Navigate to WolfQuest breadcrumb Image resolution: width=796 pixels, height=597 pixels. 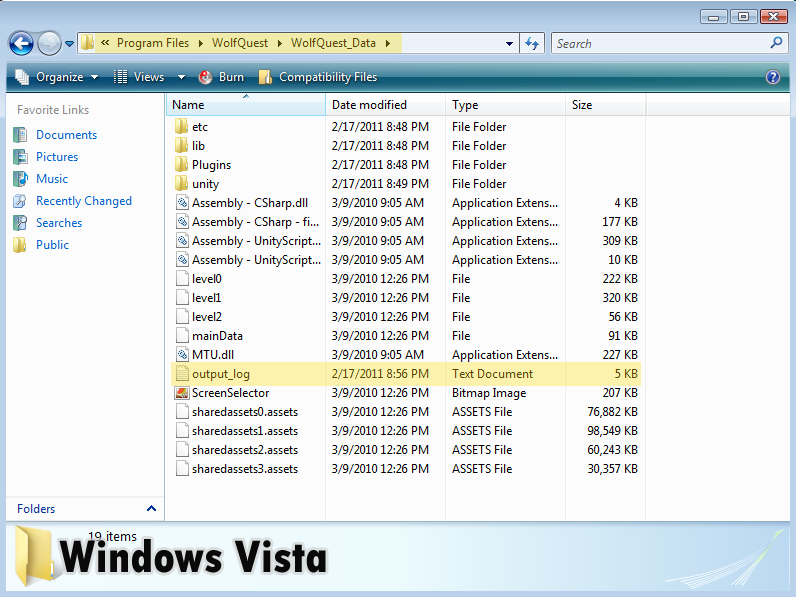click(x=240, y=43)
